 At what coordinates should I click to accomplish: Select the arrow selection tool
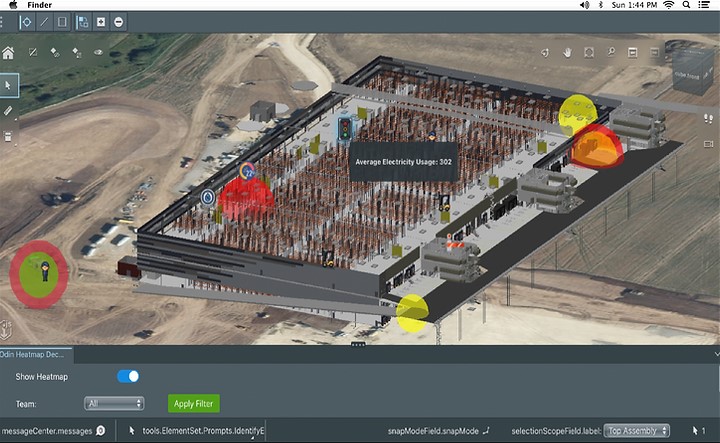(x=8, y=85)
